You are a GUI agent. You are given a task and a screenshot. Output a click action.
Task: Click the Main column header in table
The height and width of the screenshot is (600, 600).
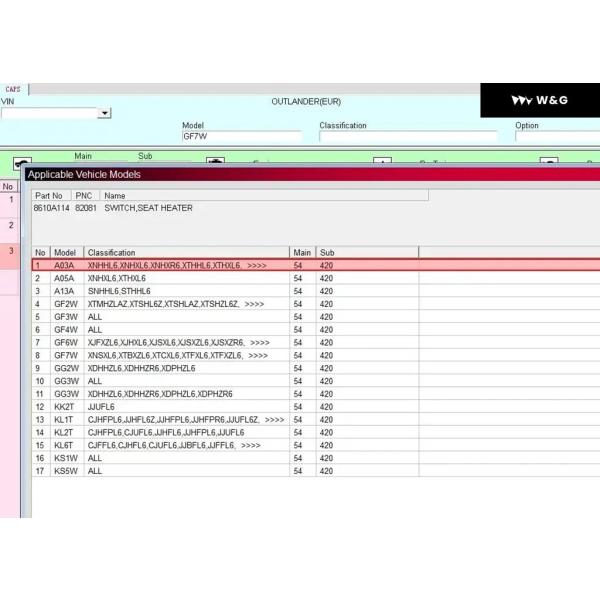(303, 253)
